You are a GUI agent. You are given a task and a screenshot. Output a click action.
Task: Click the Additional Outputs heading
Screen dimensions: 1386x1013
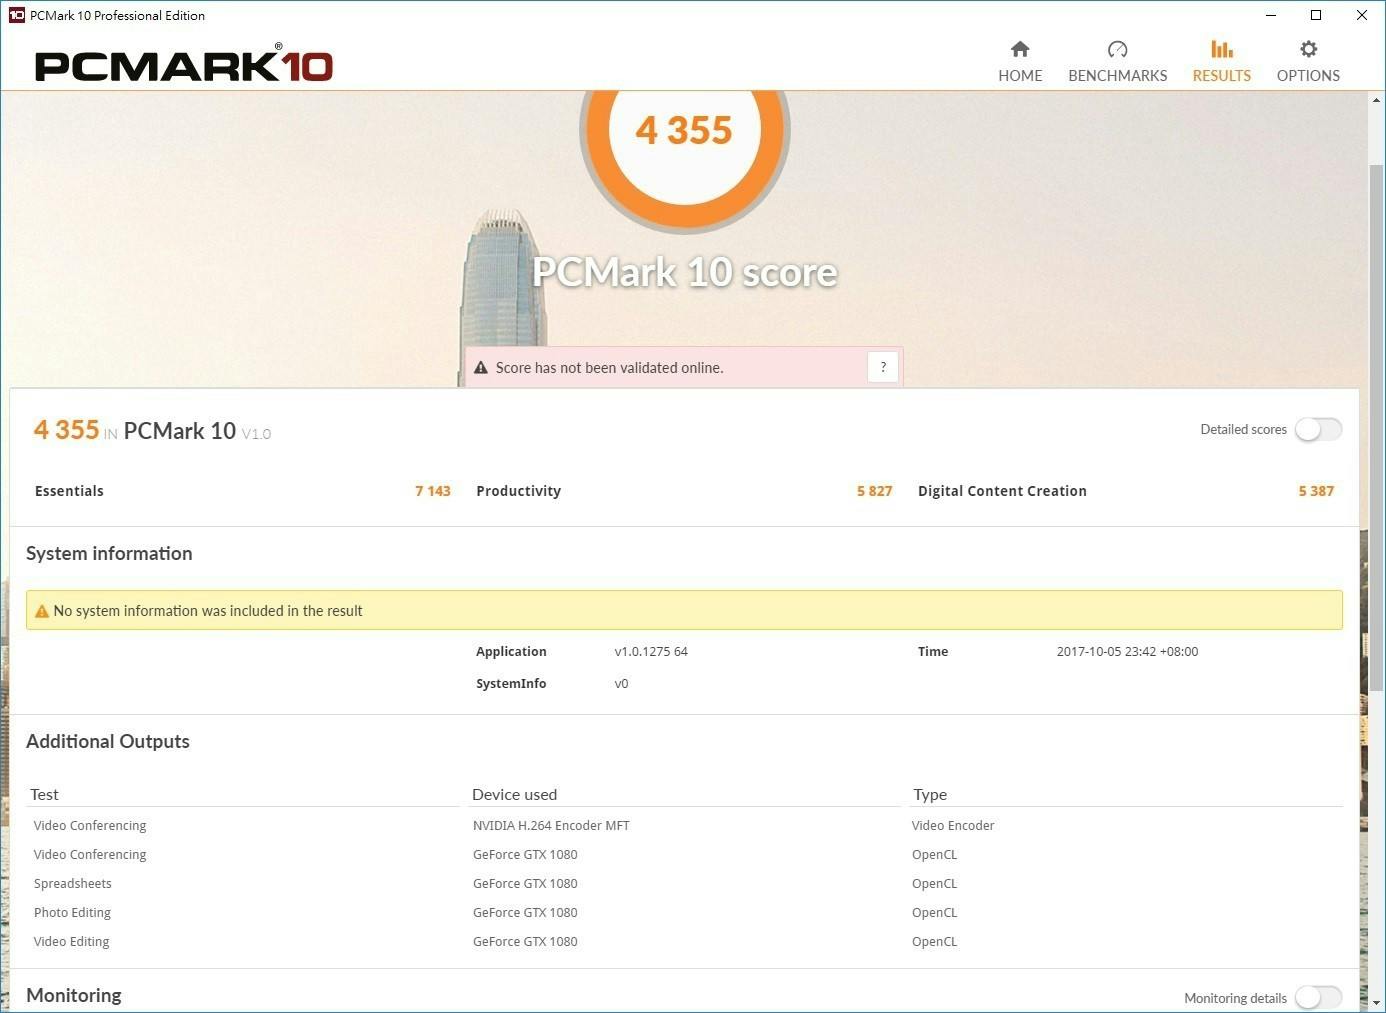point(108,741)
